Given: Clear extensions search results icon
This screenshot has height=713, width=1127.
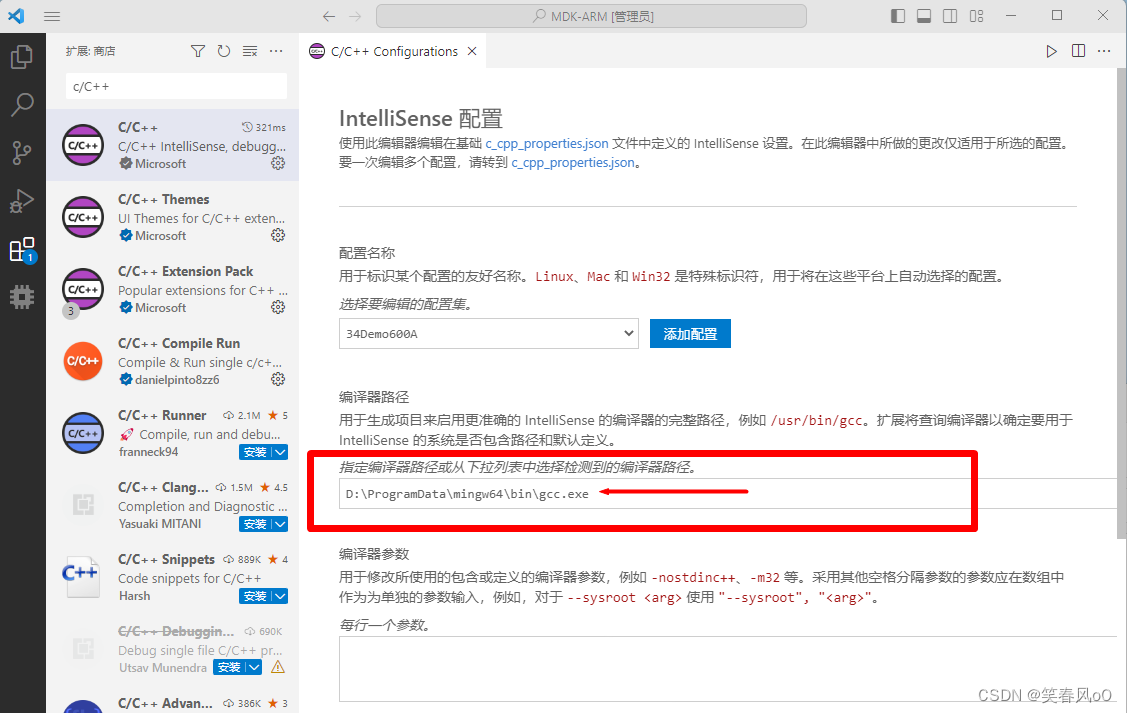Looking at the screenshot, I should pos(249,51).
